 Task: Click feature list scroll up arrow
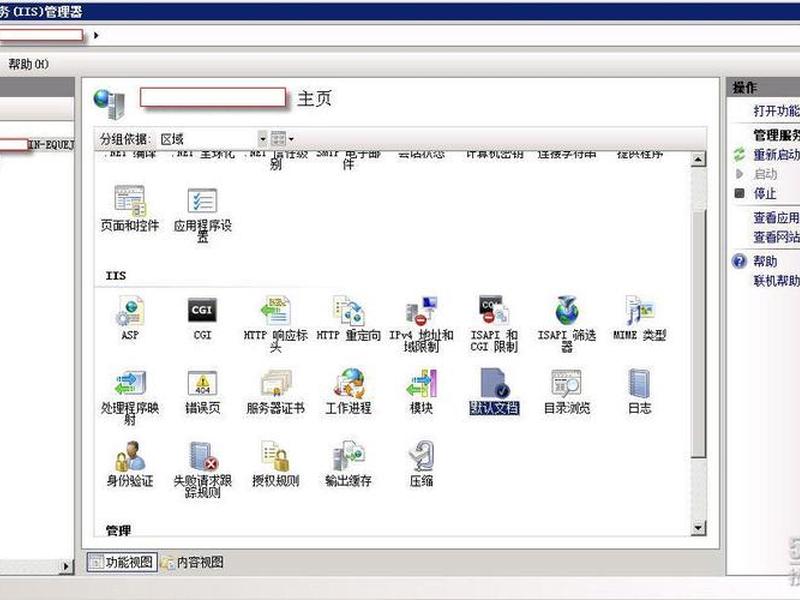tap(698, 160)
